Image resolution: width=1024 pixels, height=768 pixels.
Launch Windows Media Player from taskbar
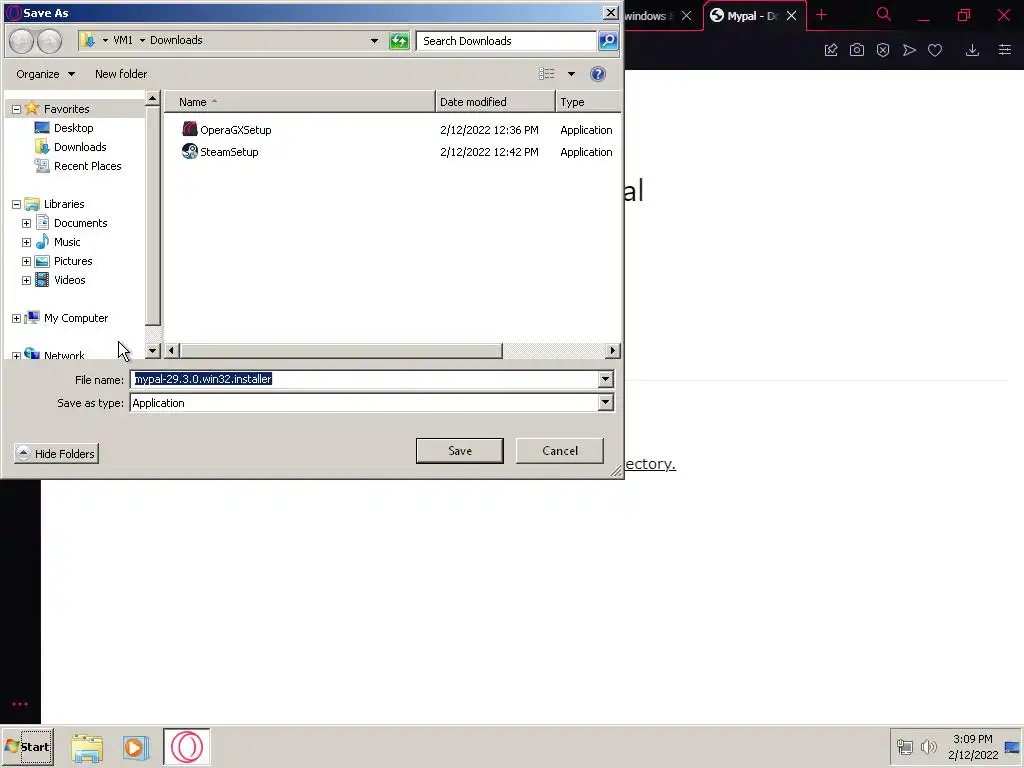tap(135, 747)
